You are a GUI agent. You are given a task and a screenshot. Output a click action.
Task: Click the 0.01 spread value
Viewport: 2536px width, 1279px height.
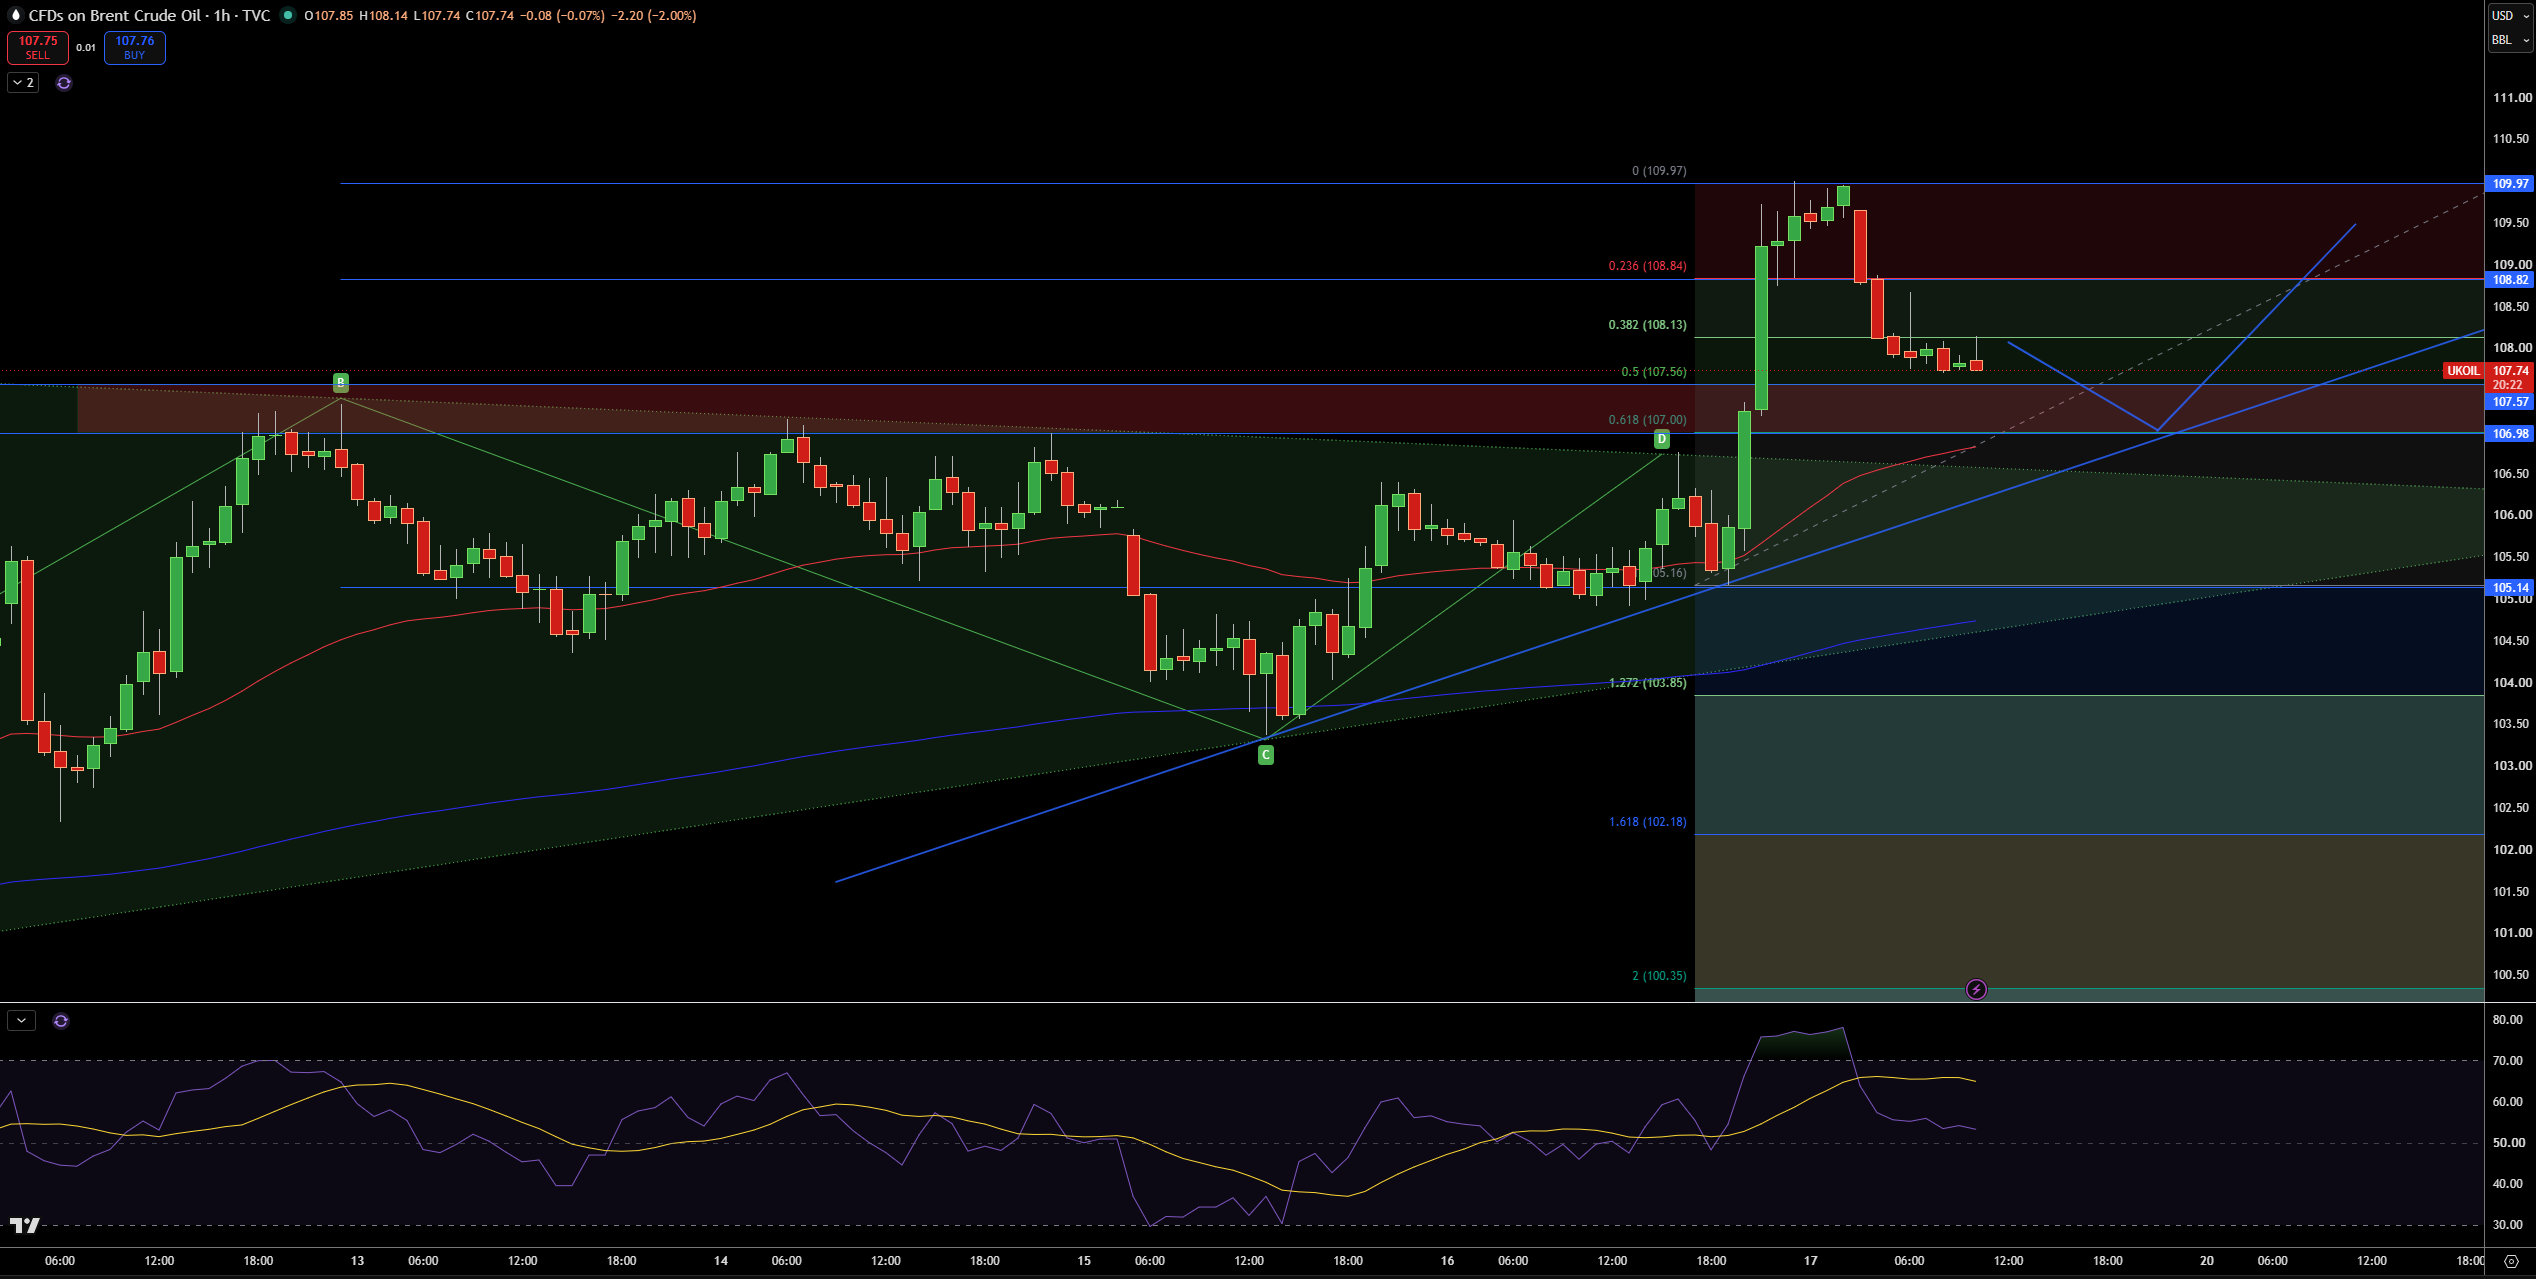[86, 48]
